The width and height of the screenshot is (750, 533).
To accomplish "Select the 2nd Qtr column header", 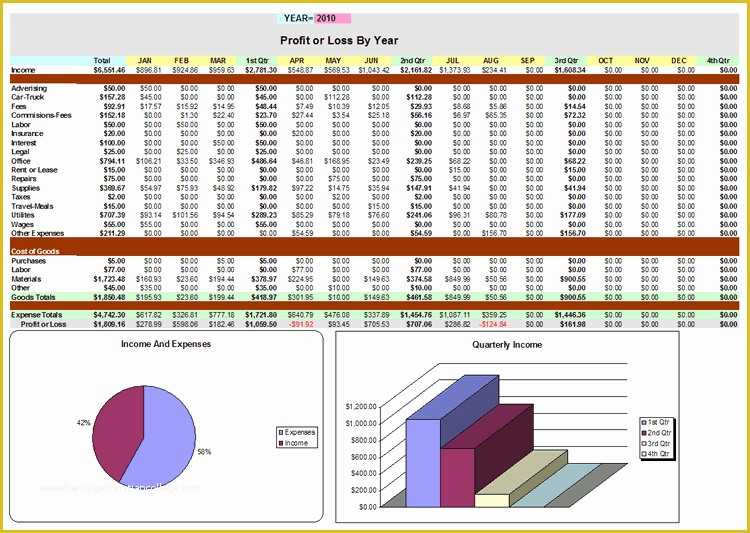I will (x=412, y=61).
